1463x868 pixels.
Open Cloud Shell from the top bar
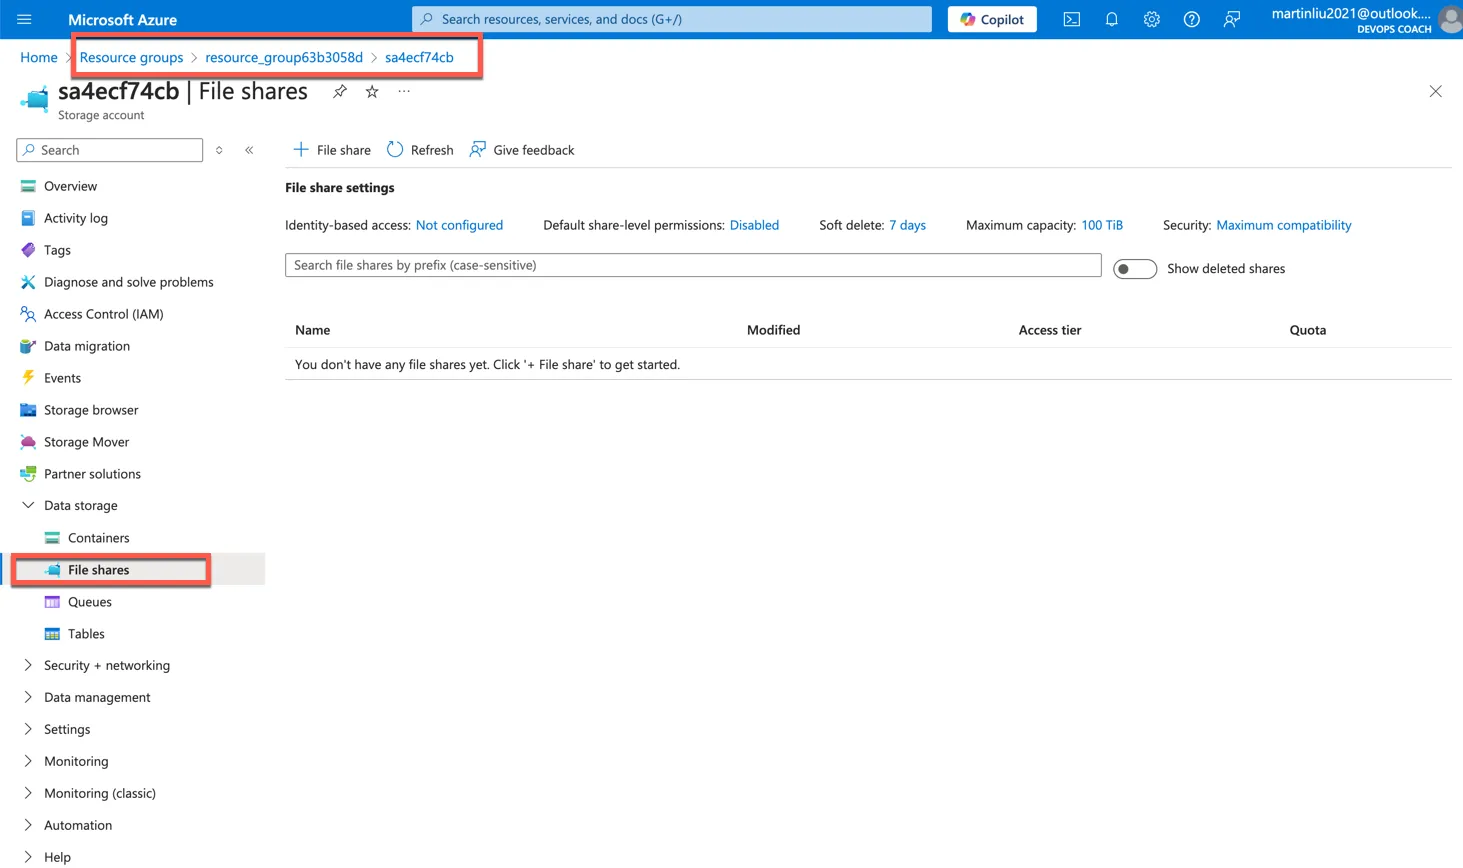[1071, 19]
